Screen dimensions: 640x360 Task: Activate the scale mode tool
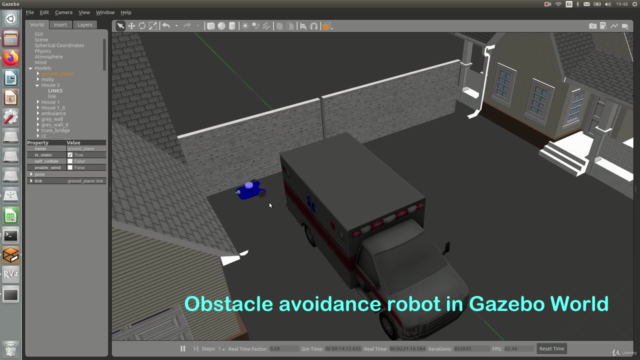[153, 26]
